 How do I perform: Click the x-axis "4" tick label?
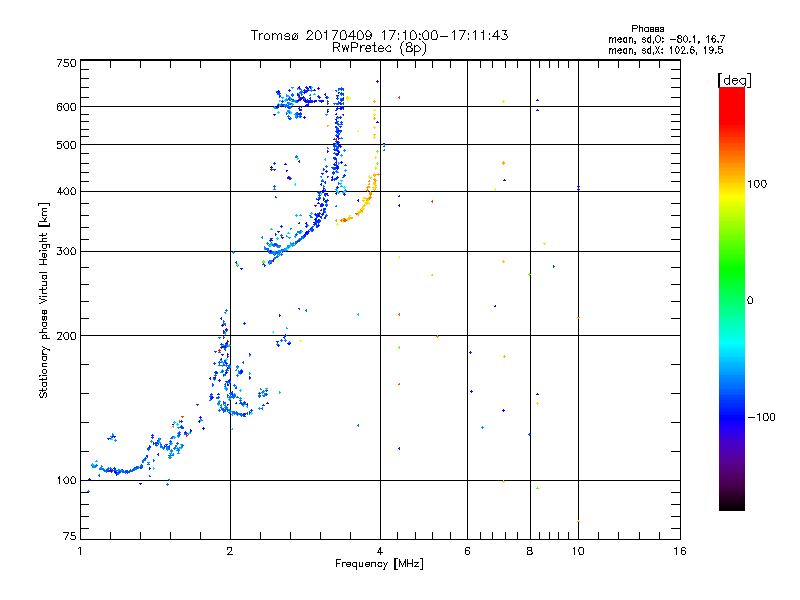pyautogui.click(x=380, y=551)
